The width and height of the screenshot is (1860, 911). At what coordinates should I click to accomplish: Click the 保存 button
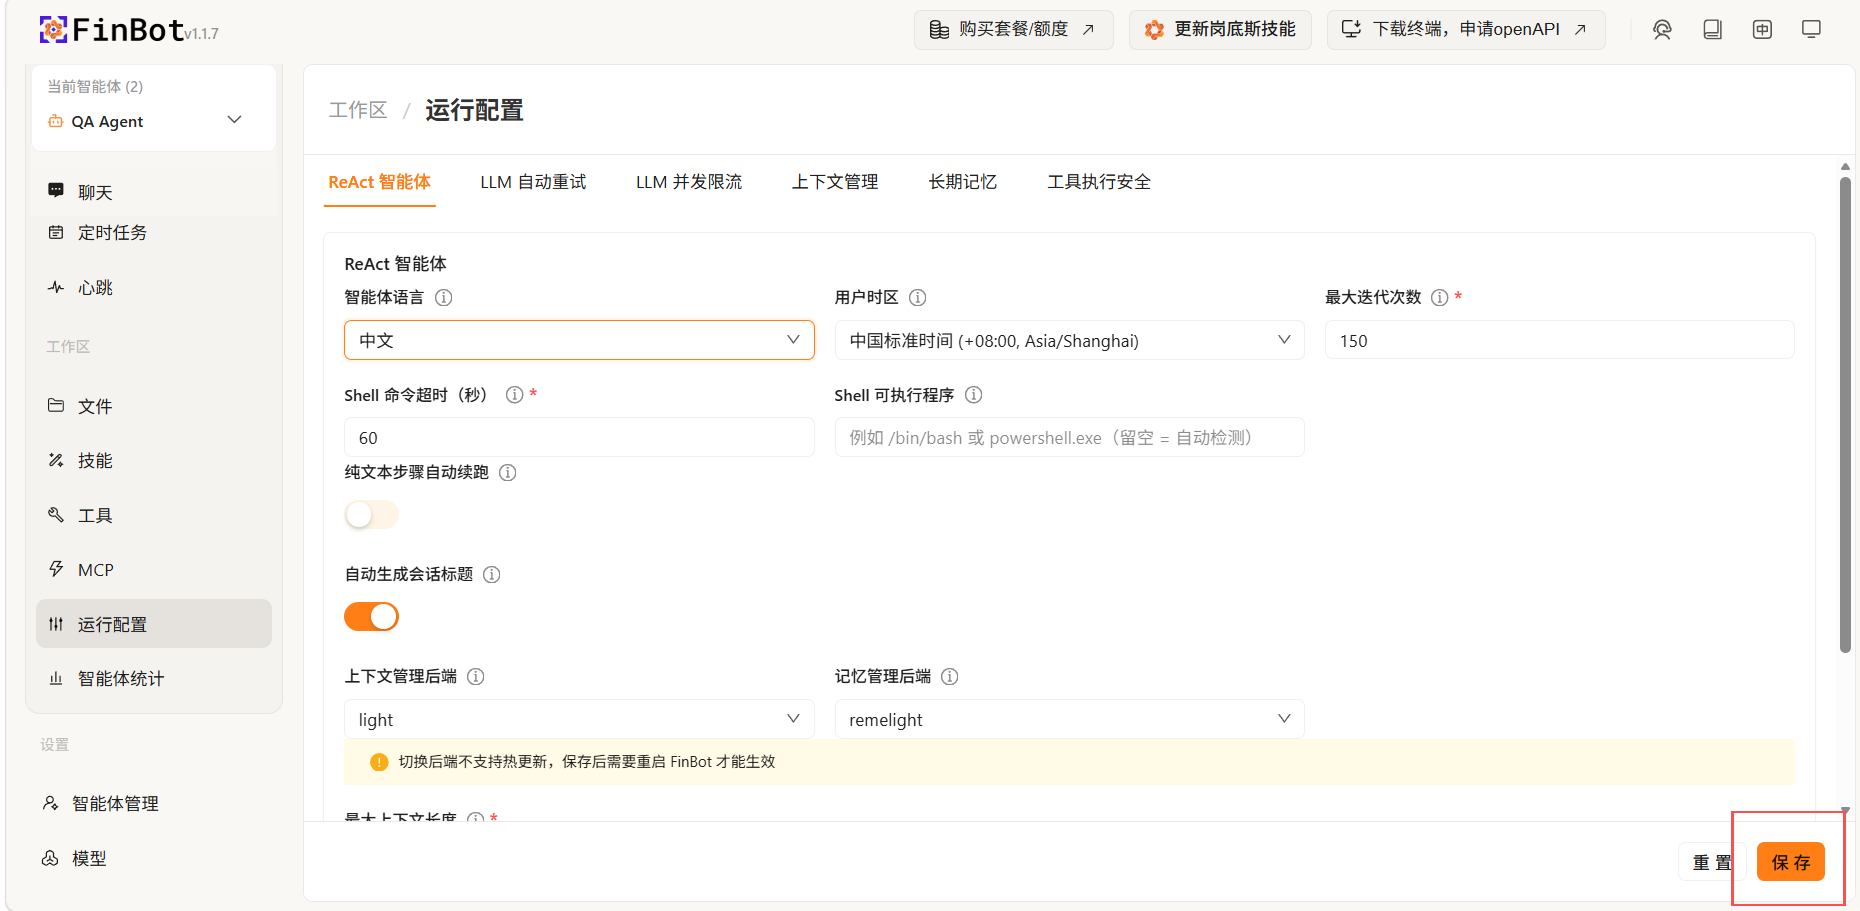pyautogui.click(x=1791, y=862)
